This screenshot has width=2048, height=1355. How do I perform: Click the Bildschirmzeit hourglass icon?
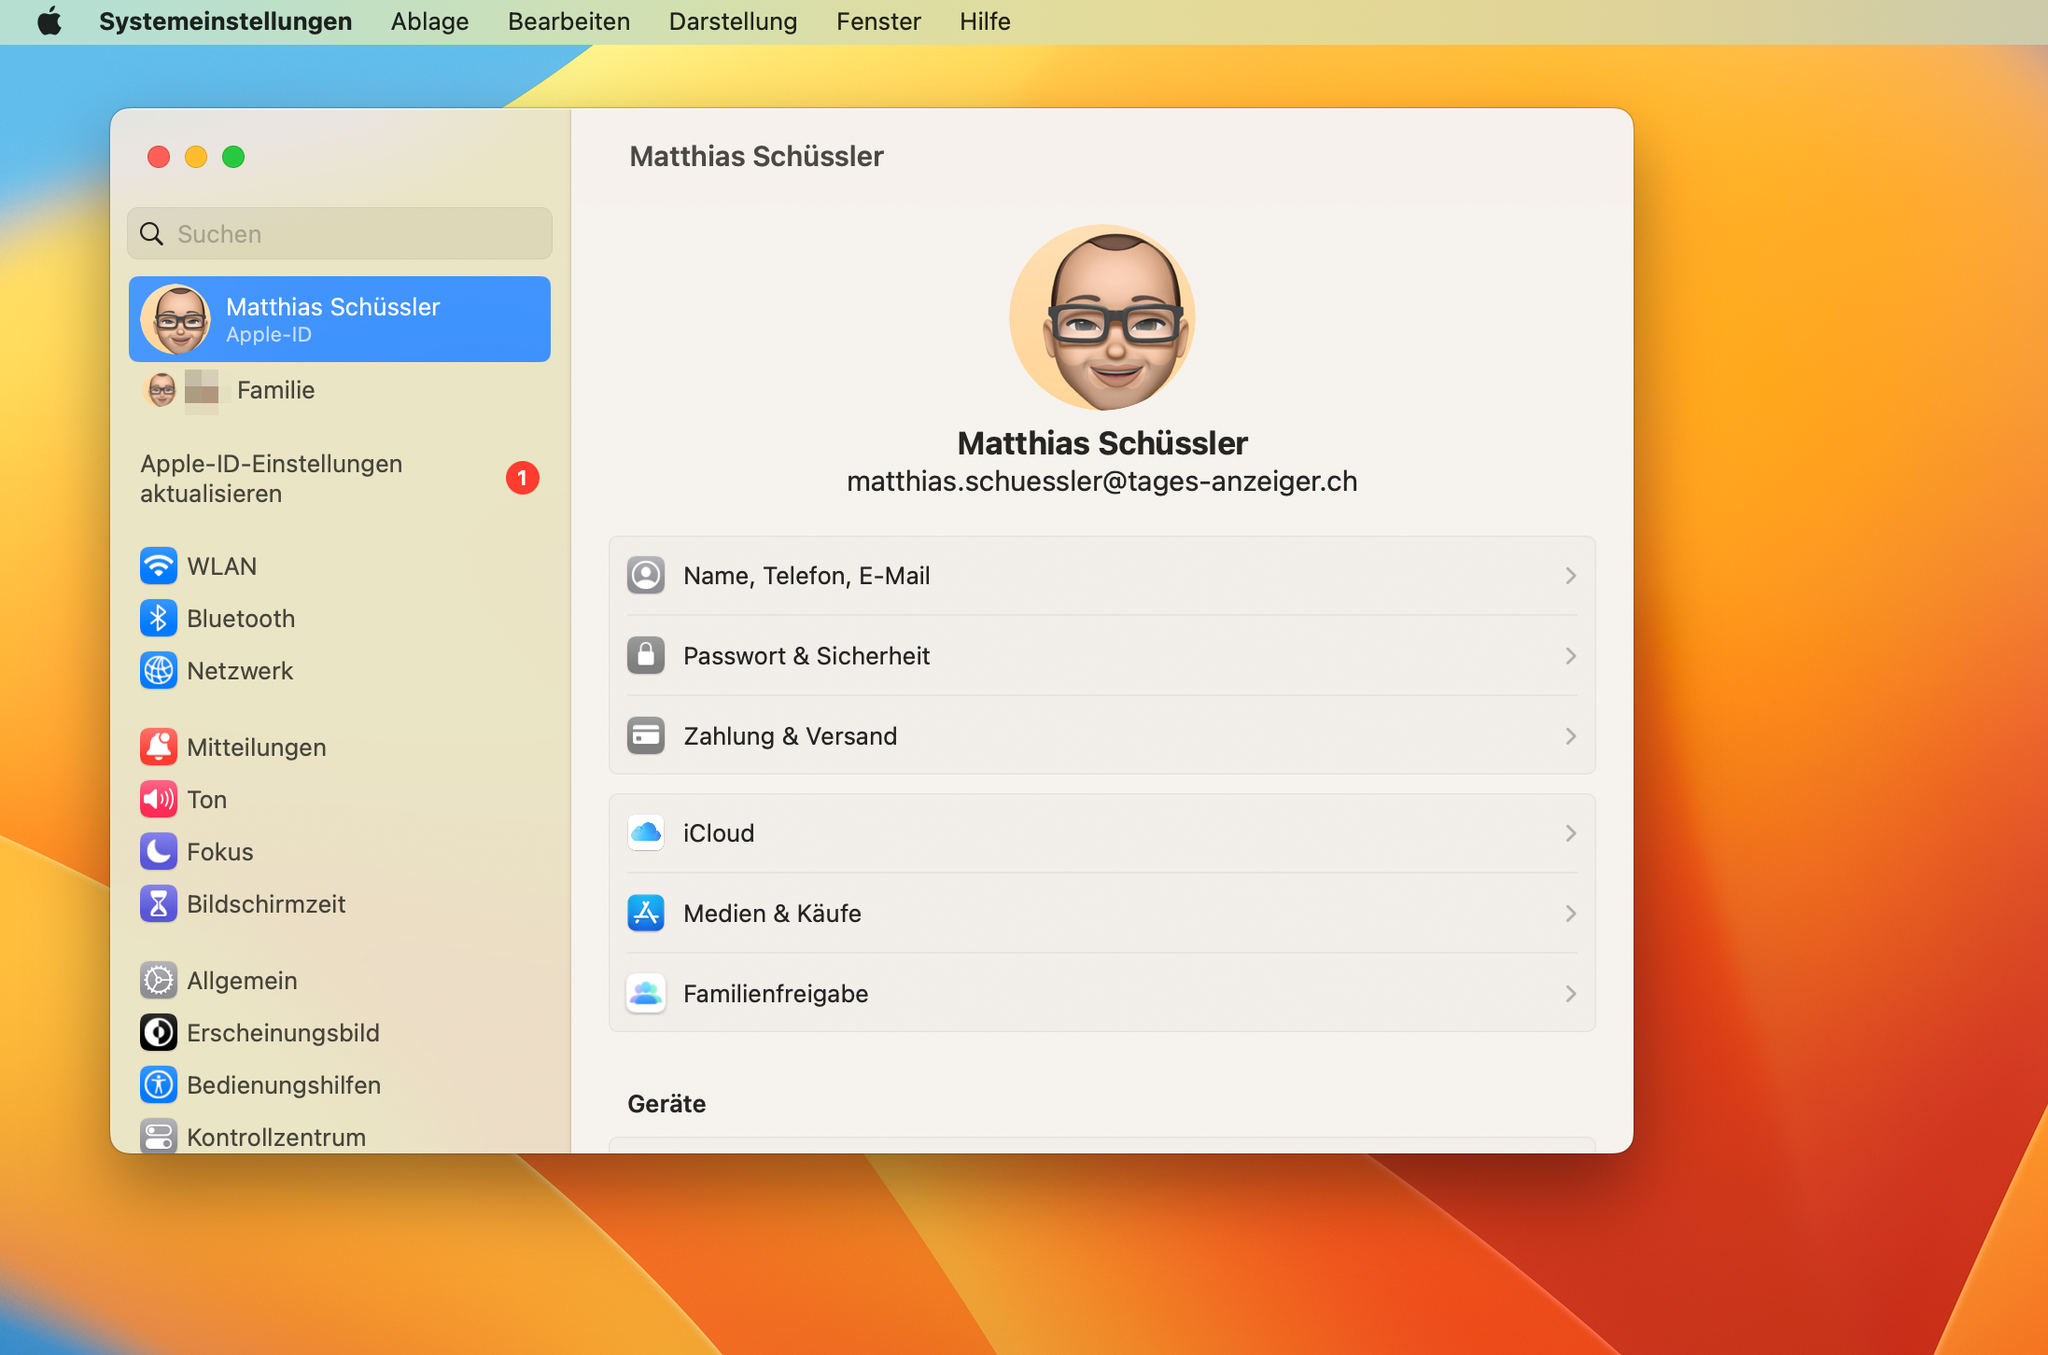(158, 903)
